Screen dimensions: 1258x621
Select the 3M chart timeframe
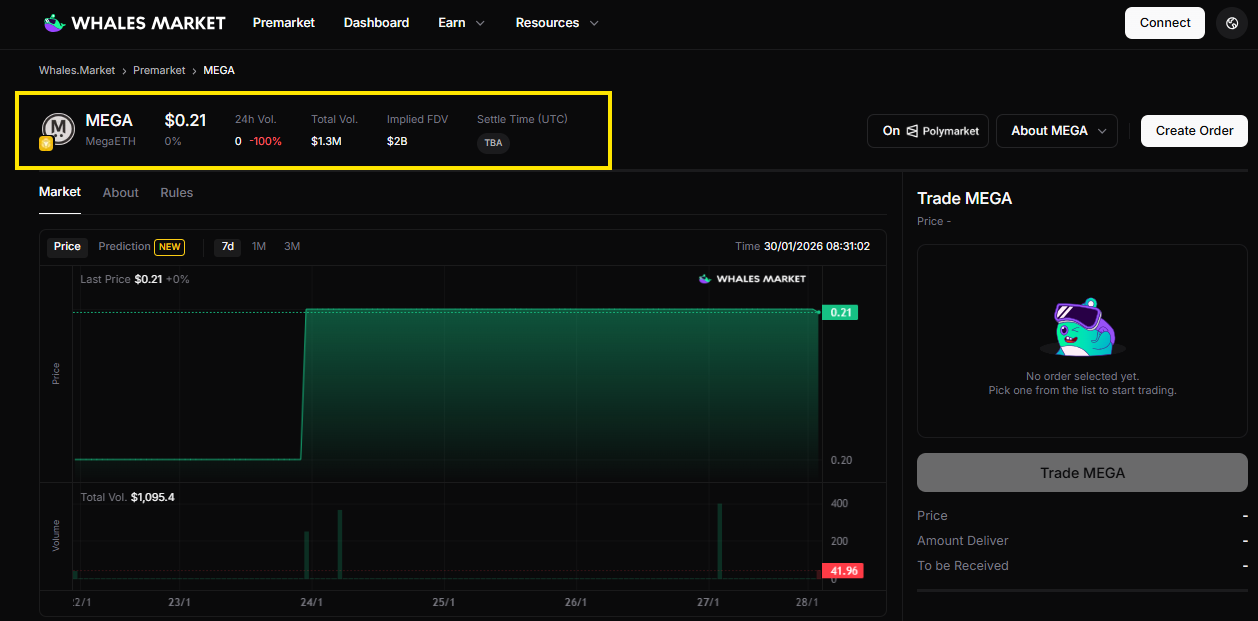pyautogui.click(x=291, y=246)
